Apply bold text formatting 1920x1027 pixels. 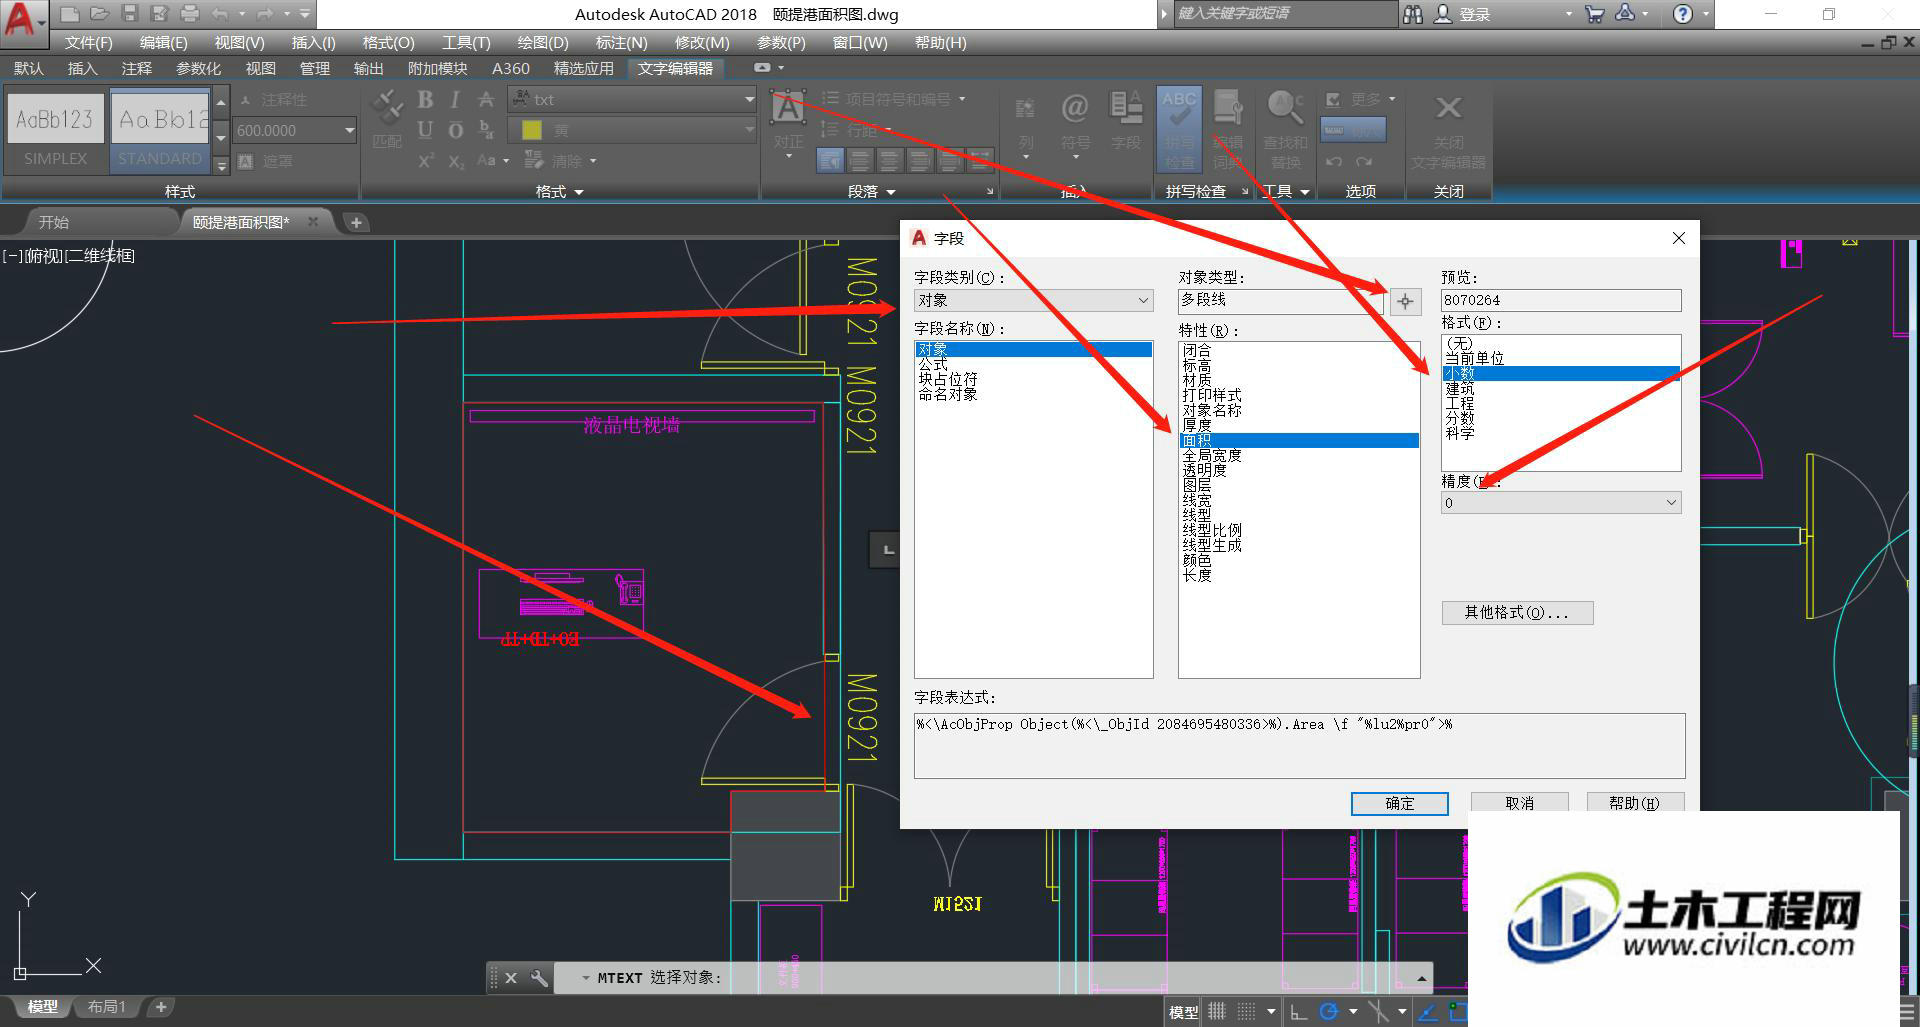click(x=426, y=99)
